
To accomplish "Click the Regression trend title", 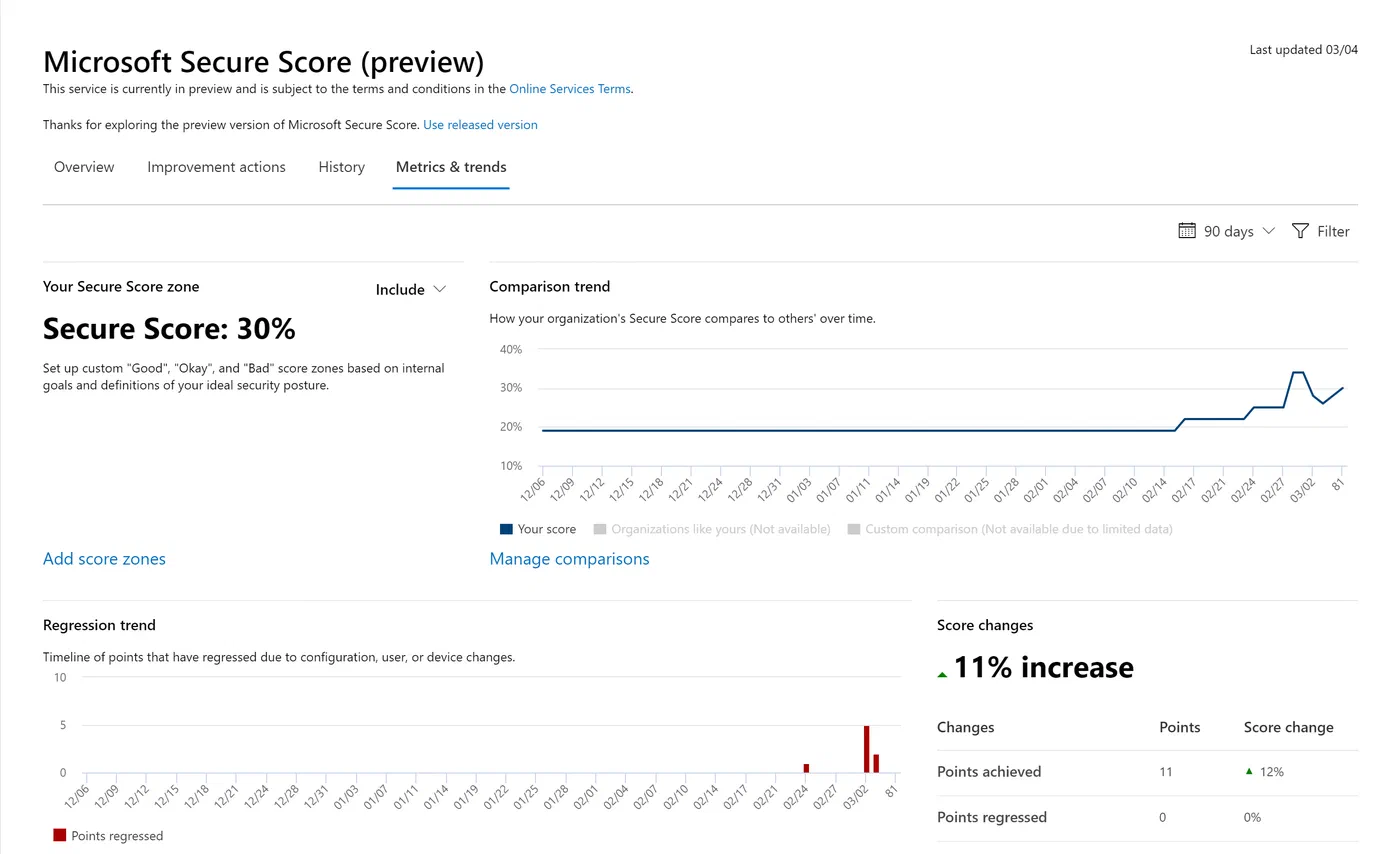I will 99,625.
